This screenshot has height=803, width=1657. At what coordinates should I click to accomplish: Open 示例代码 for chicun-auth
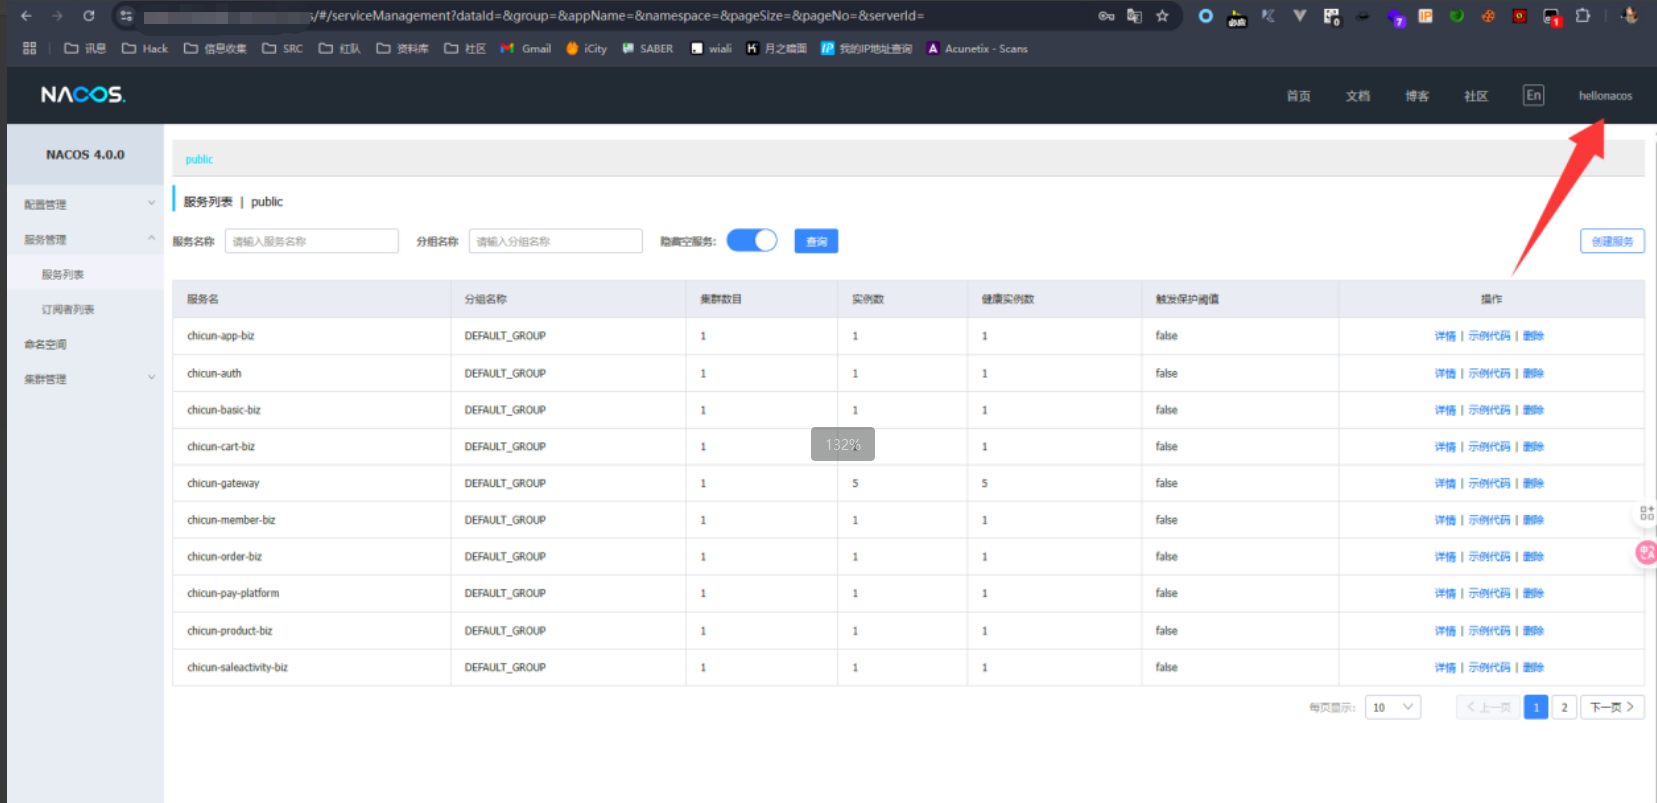[1489, 373]
